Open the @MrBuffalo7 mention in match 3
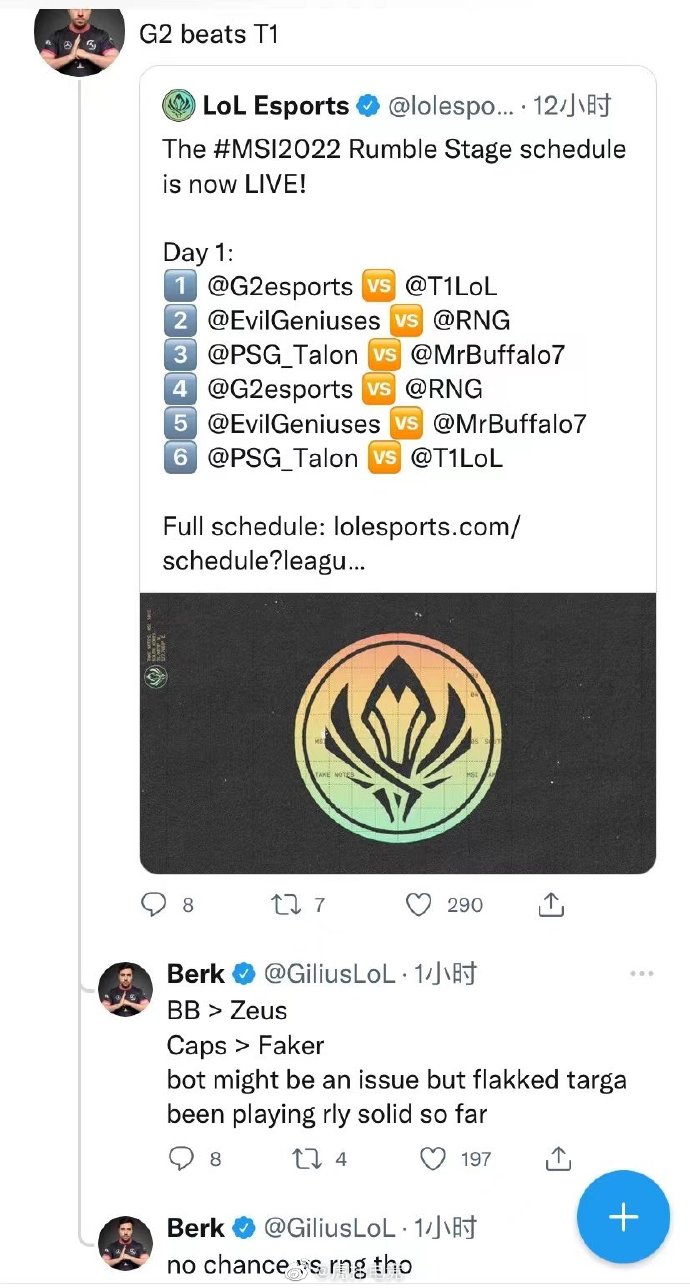This screenshot has height=1288, width=690. pyautogui.click(x=486, y=354)
